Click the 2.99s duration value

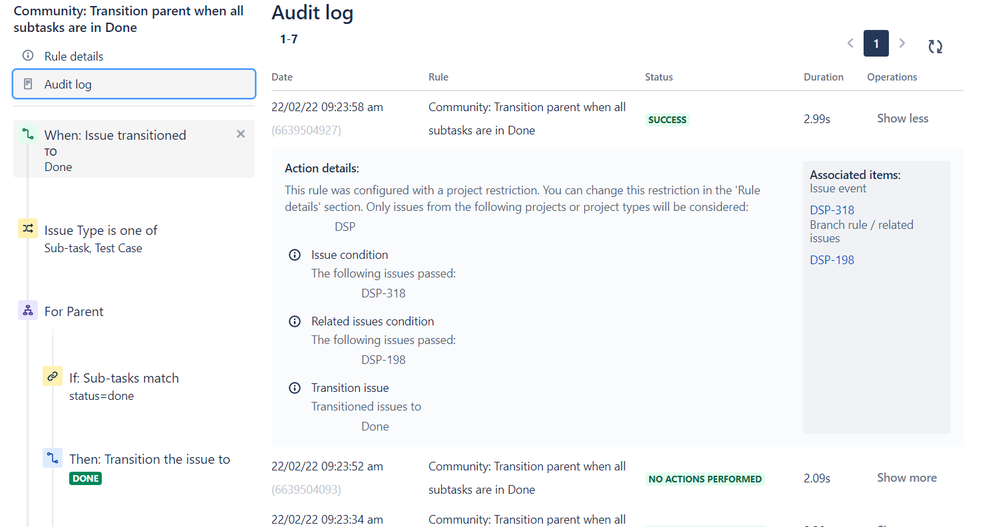[817, 119]
